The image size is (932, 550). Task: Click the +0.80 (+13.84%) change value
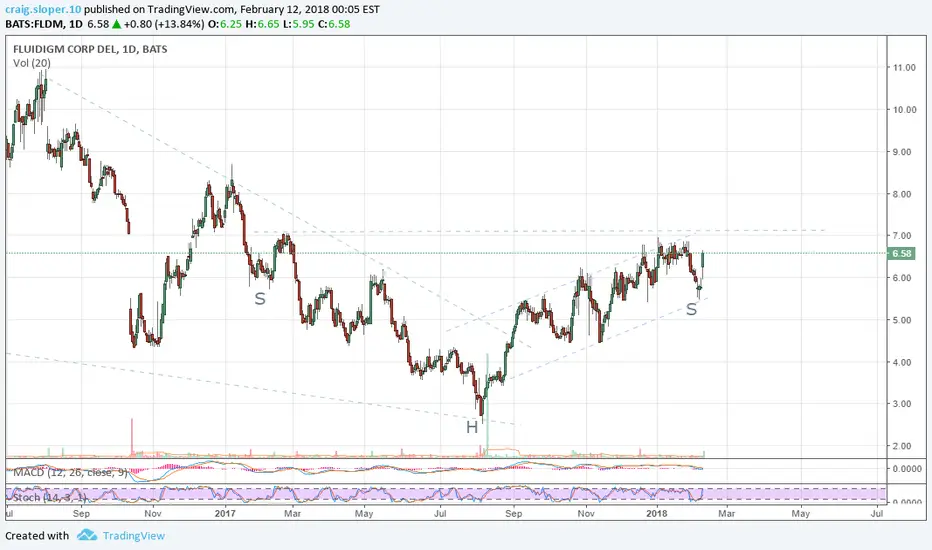click(x=162, y=24)
